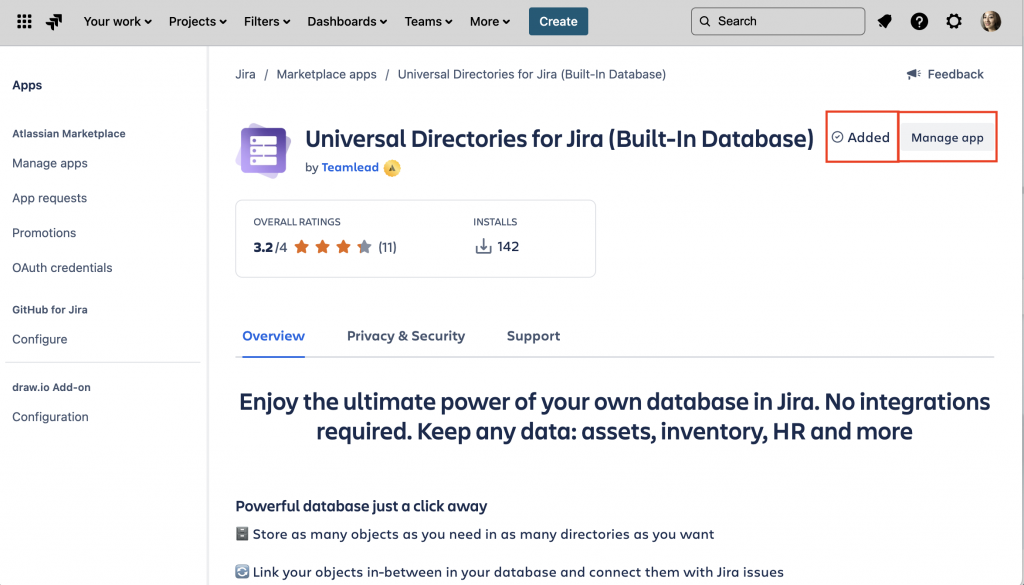This screenshot has height=585, width=1024.
Task: Open GitHub for Jira Configure link
Action: (x=40, y=340)
